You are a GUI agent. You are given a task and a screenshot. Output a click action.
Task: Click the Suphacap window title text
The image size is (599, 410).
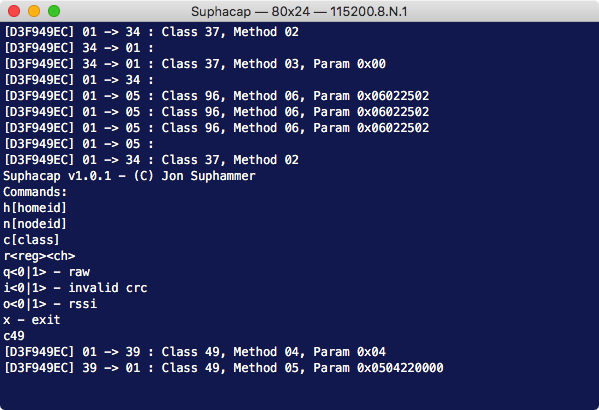click(x=299, y=11)
